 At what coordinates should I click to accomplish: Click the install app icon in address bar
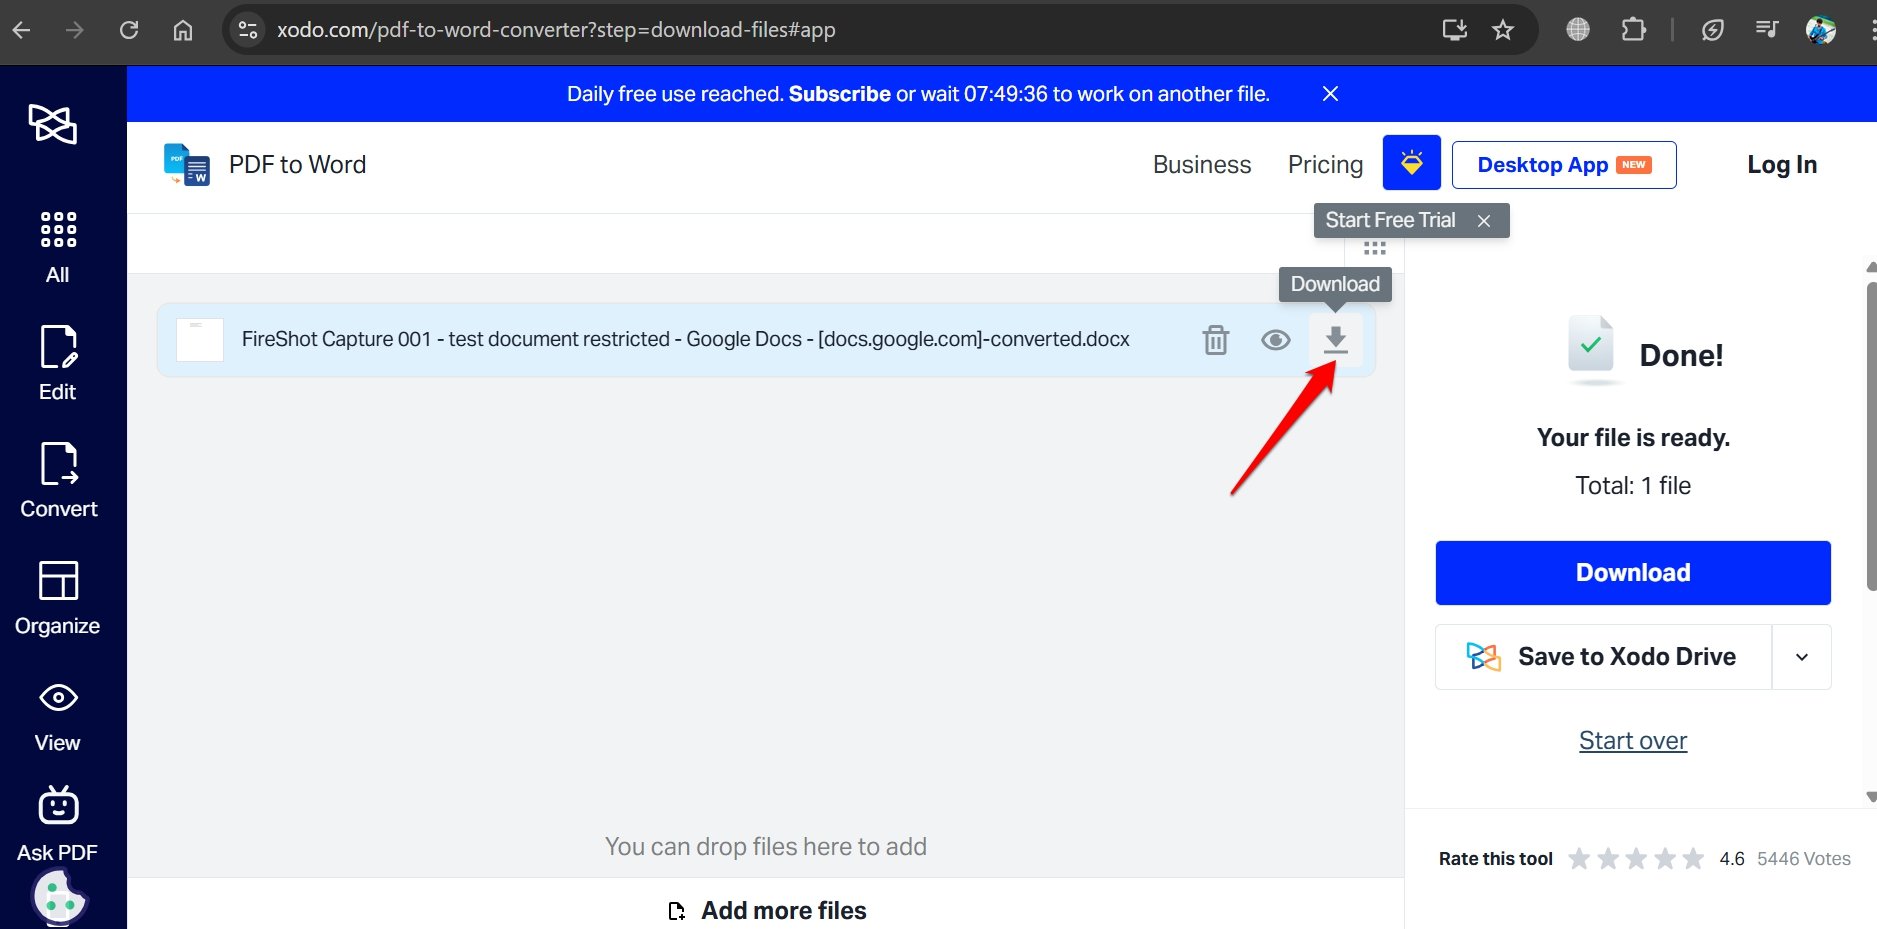1455,30
